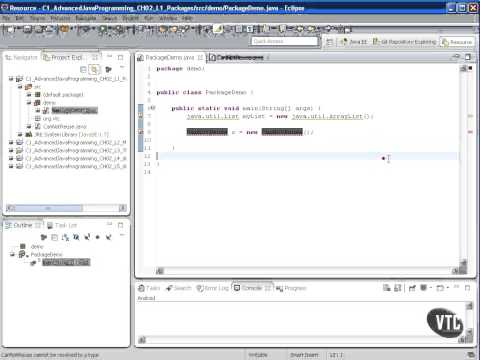
Task: Expand the CH02_L2 project node
Action: [11, 142]
